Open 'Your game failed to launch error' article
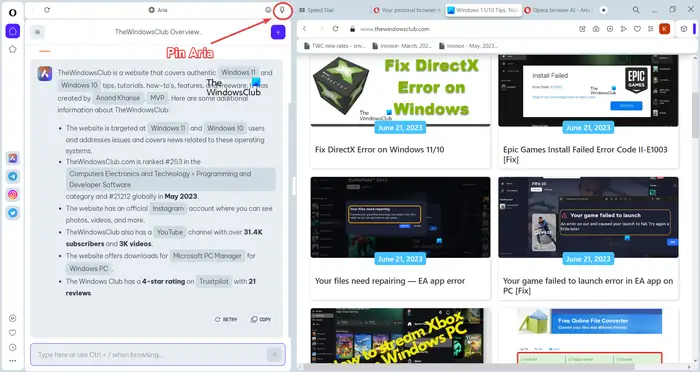Viewport: 700px width, 372px height. tap(588, 286)
